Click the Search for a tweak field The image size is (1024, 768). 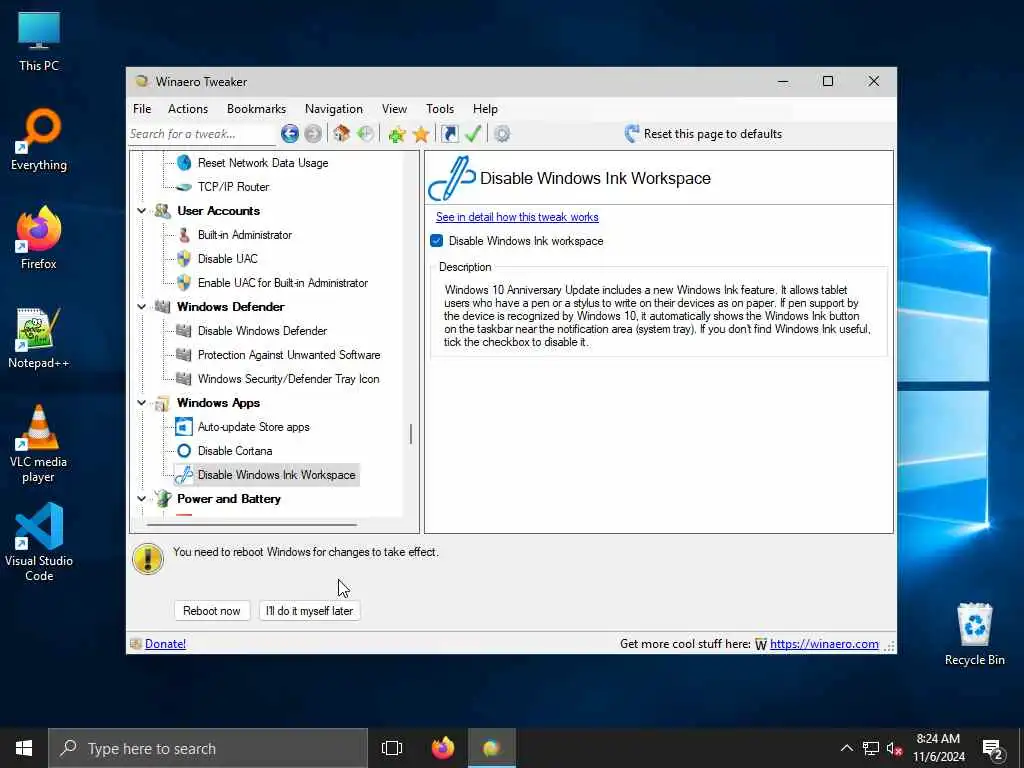[x=202, y=134]
